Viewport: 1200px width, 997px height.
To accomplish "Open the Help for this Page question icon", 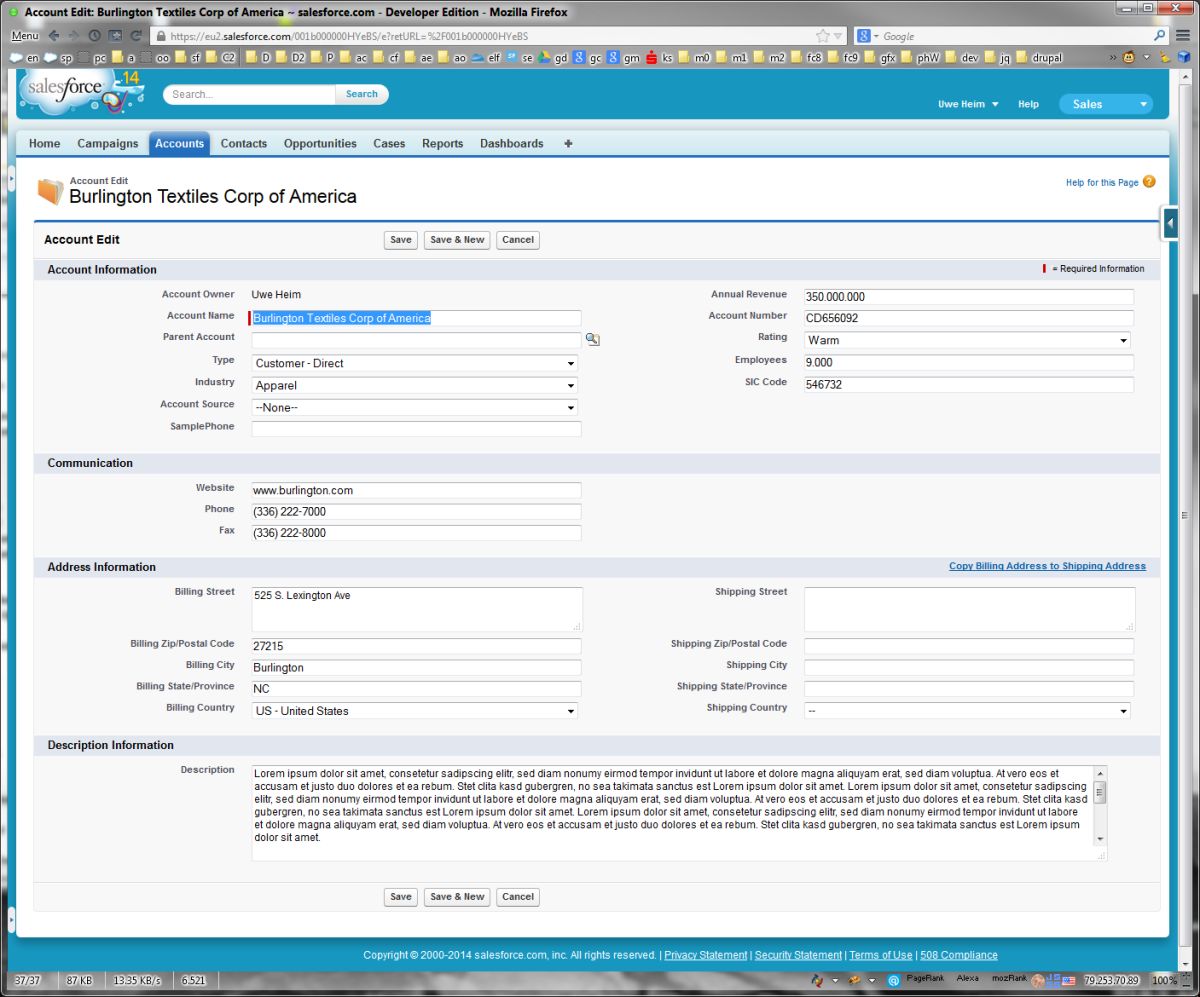I will (x=1149, y=182).
